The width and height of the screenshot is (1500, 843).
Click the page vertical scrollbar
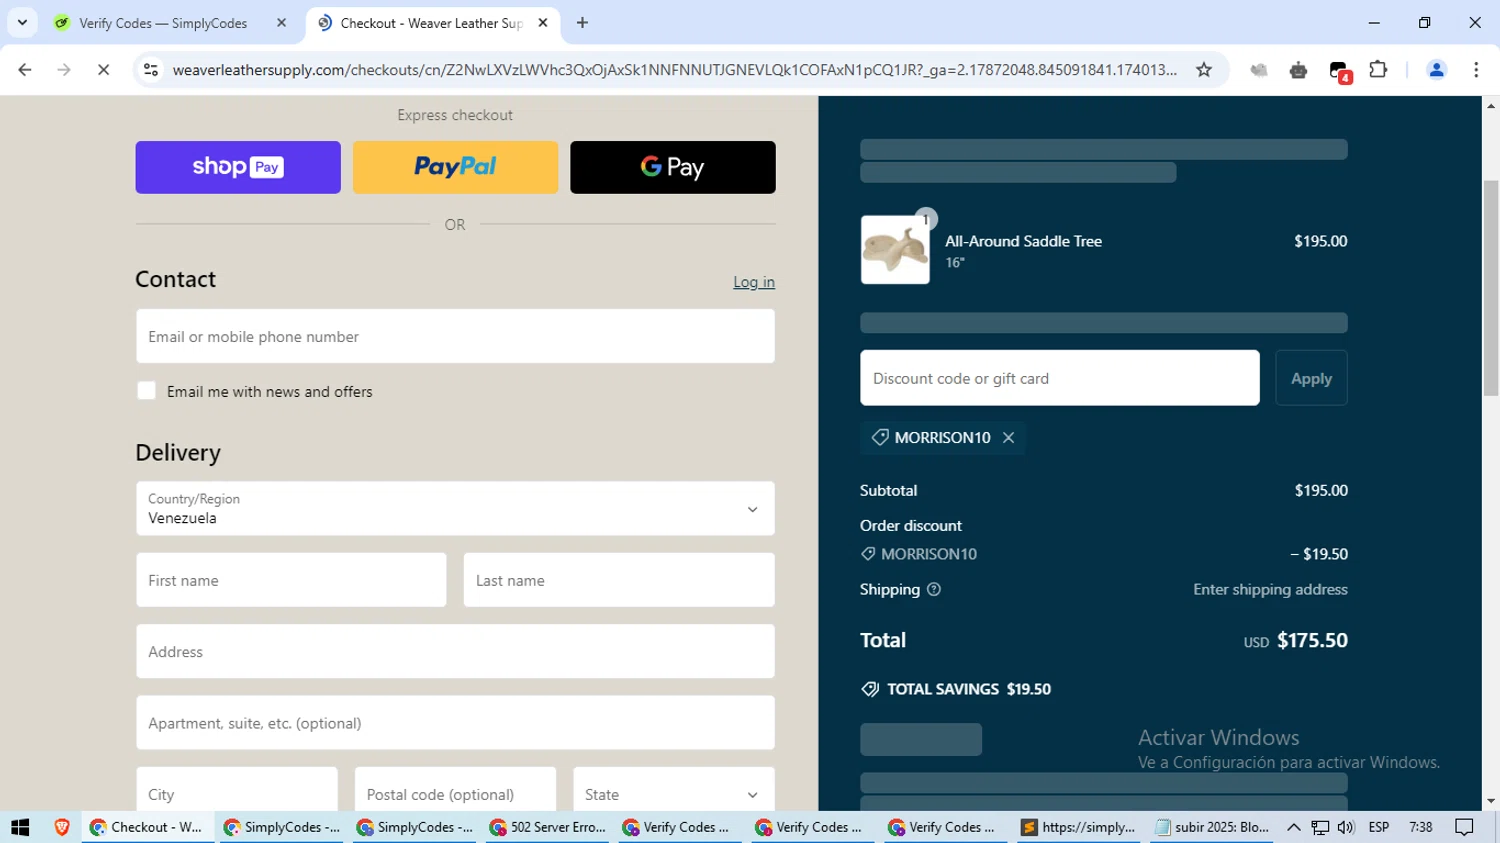[1491, 288]
